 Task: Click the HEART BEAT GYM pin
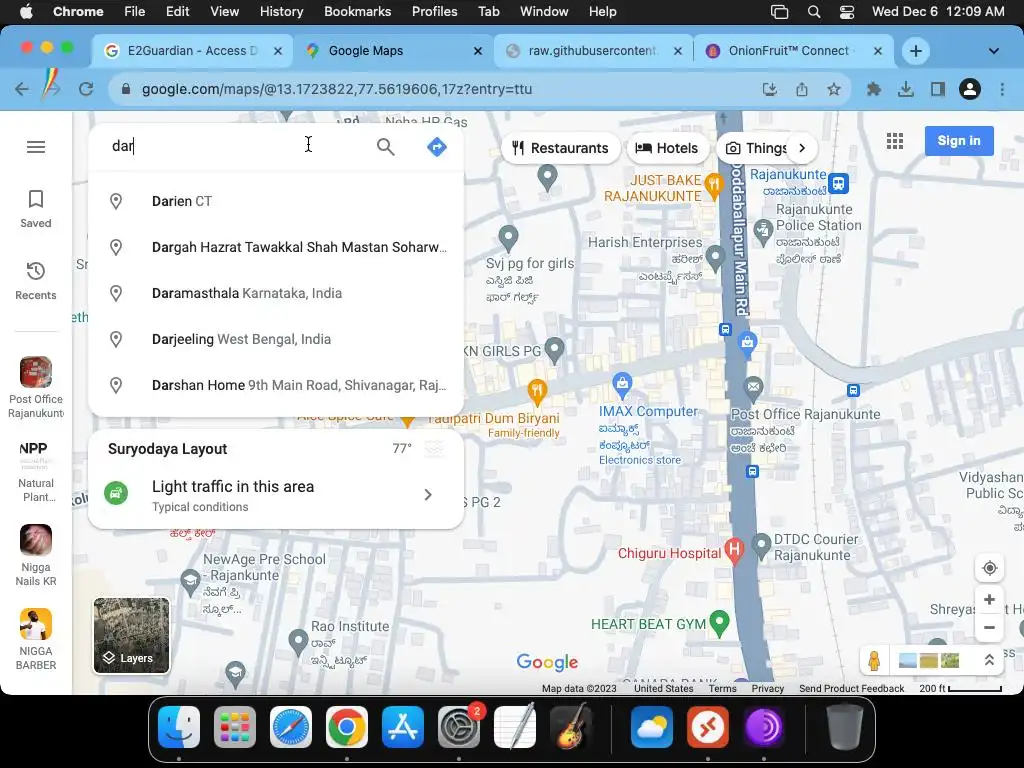[x=720, y=622]
